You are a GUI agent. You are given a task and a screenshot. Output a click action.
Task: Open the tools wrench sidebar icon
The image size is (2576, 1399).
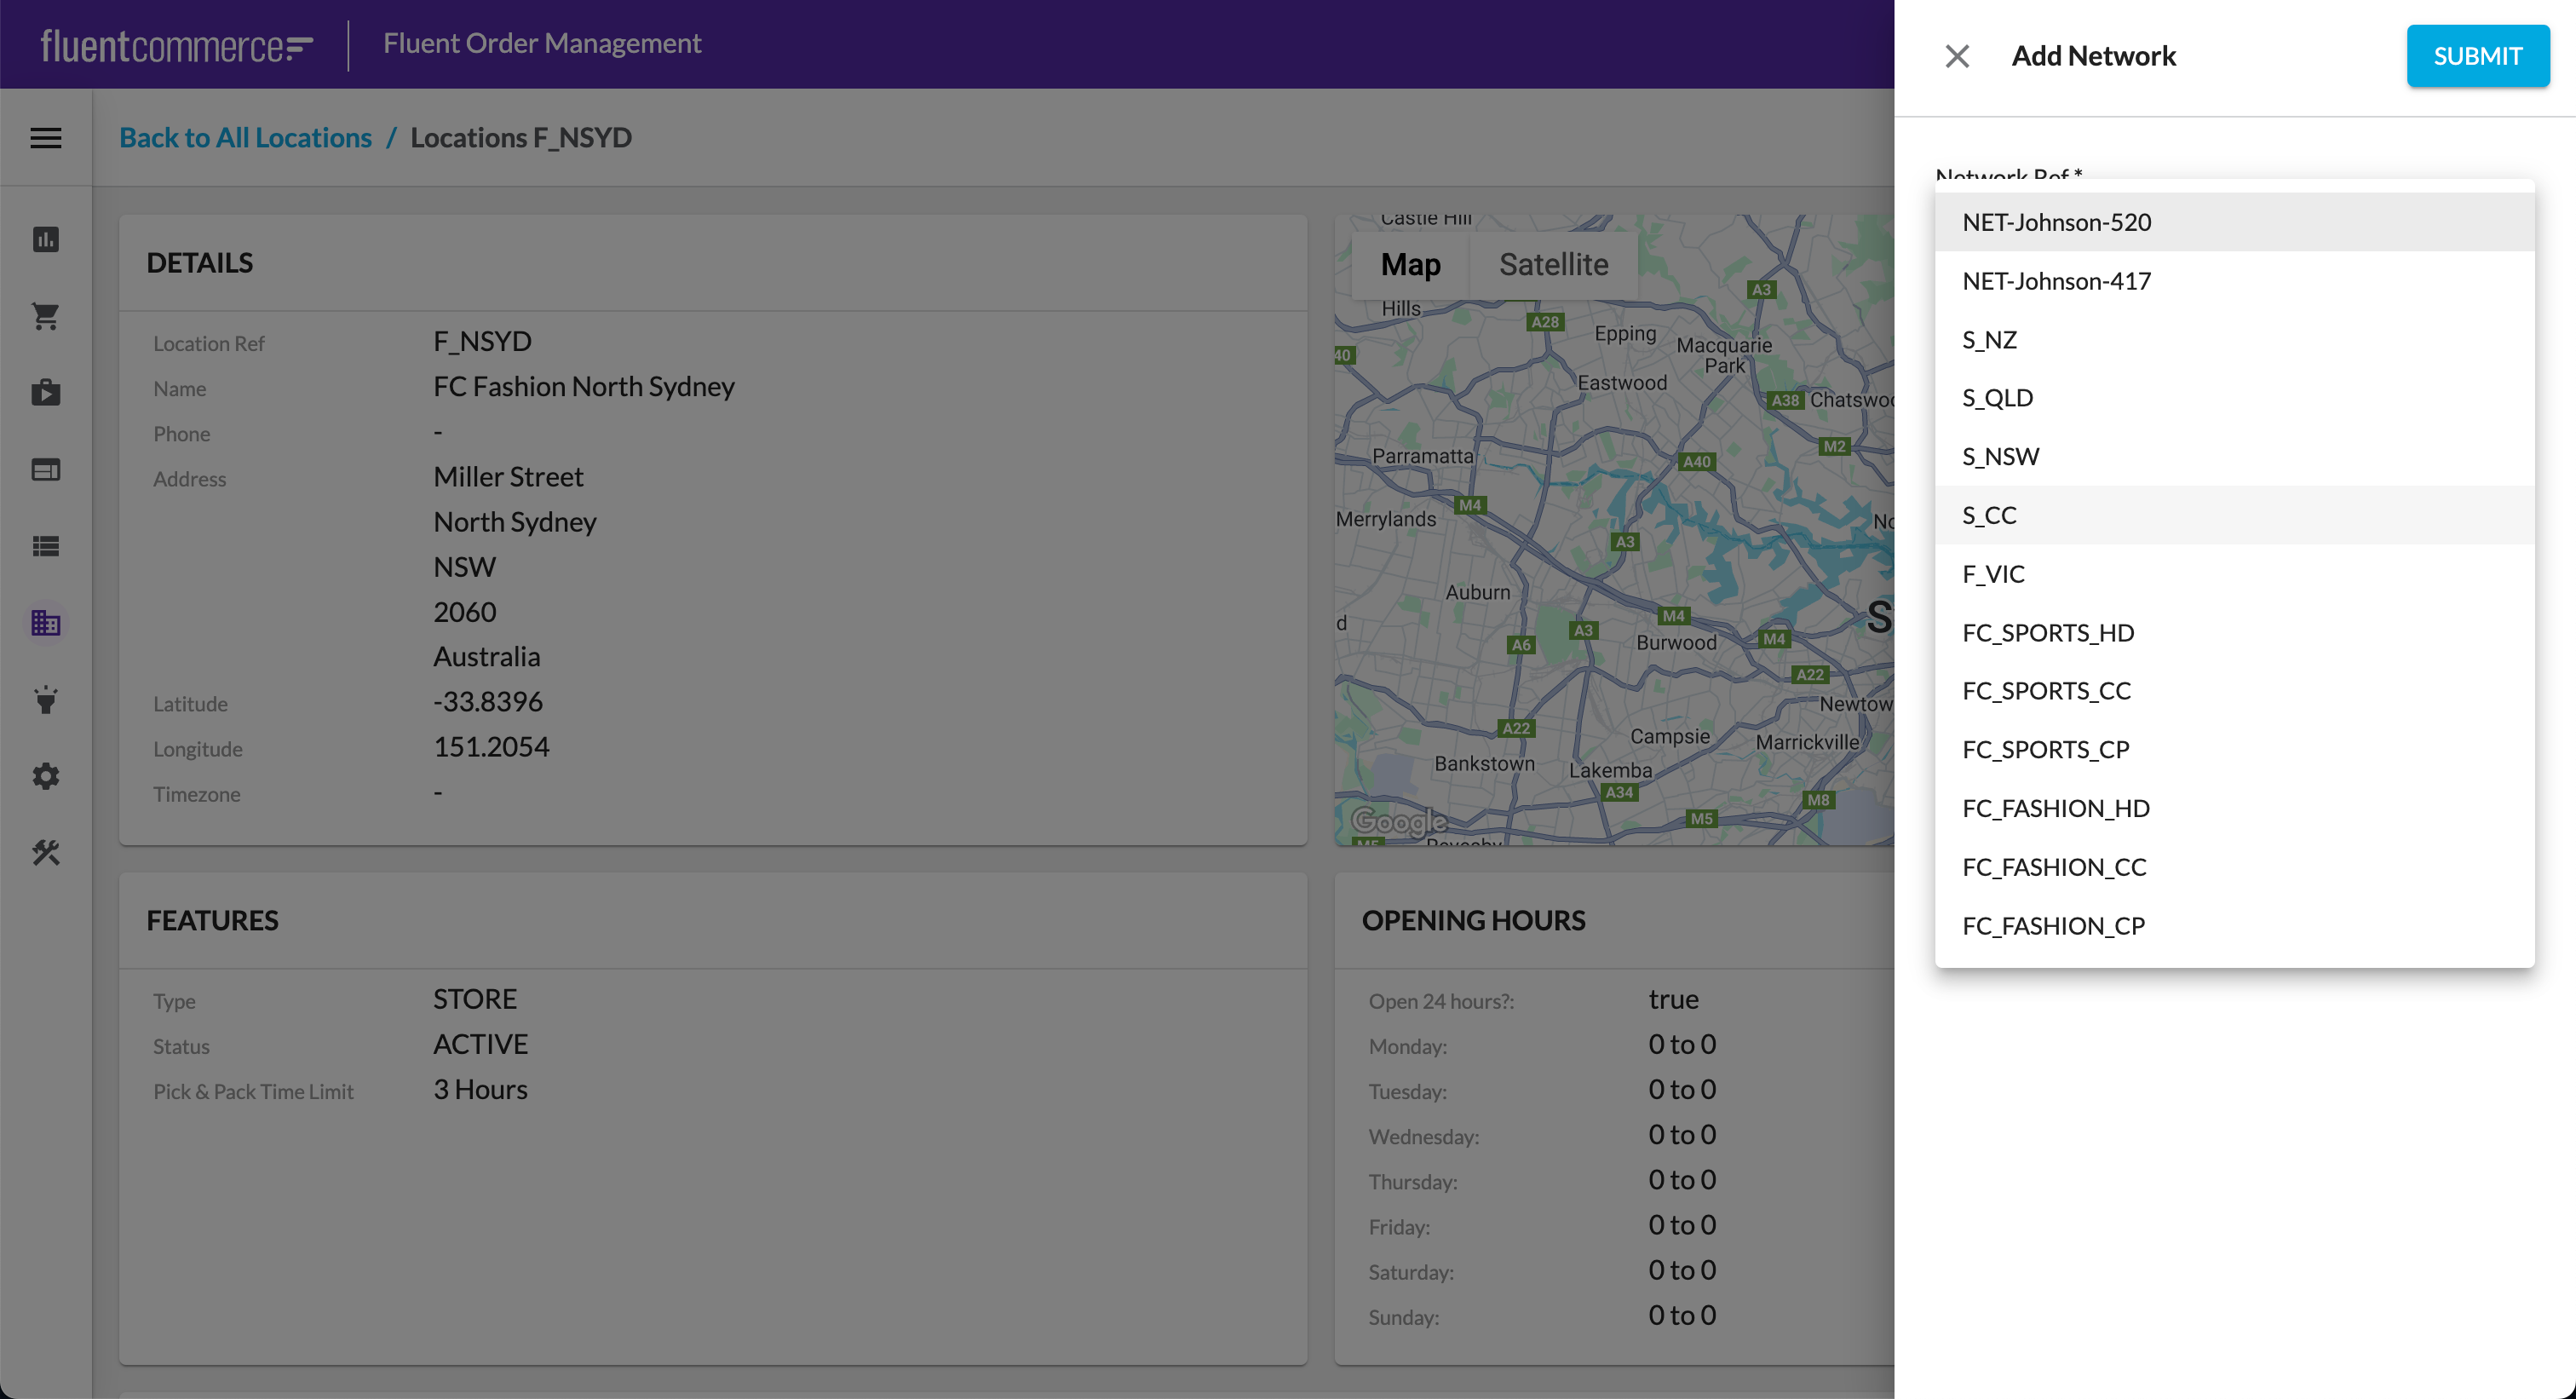(x=46, y=853)
